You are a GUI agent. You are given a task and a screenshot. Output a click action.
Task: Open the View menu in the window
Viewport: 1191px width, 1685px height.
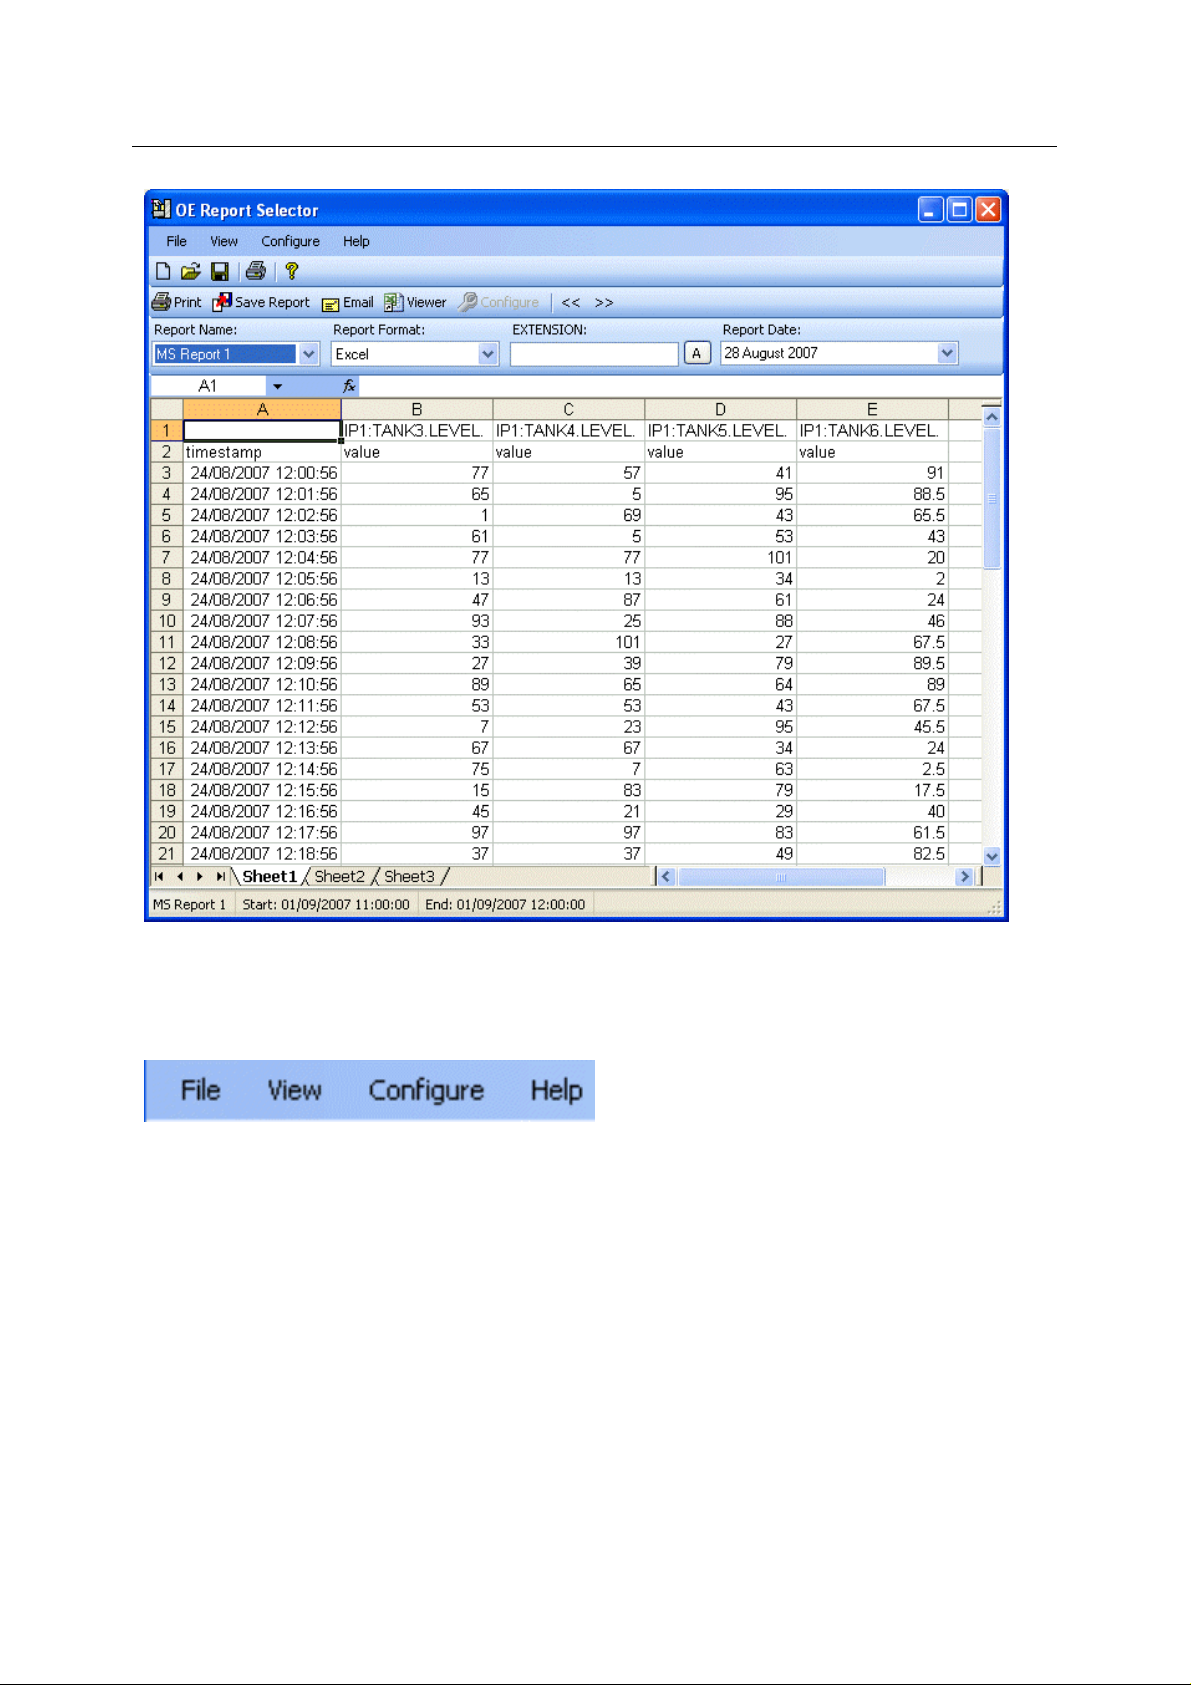point(224,241)
